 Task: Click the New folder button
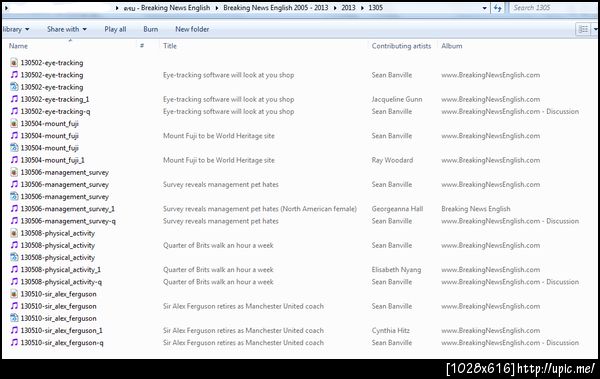[192, 29]
